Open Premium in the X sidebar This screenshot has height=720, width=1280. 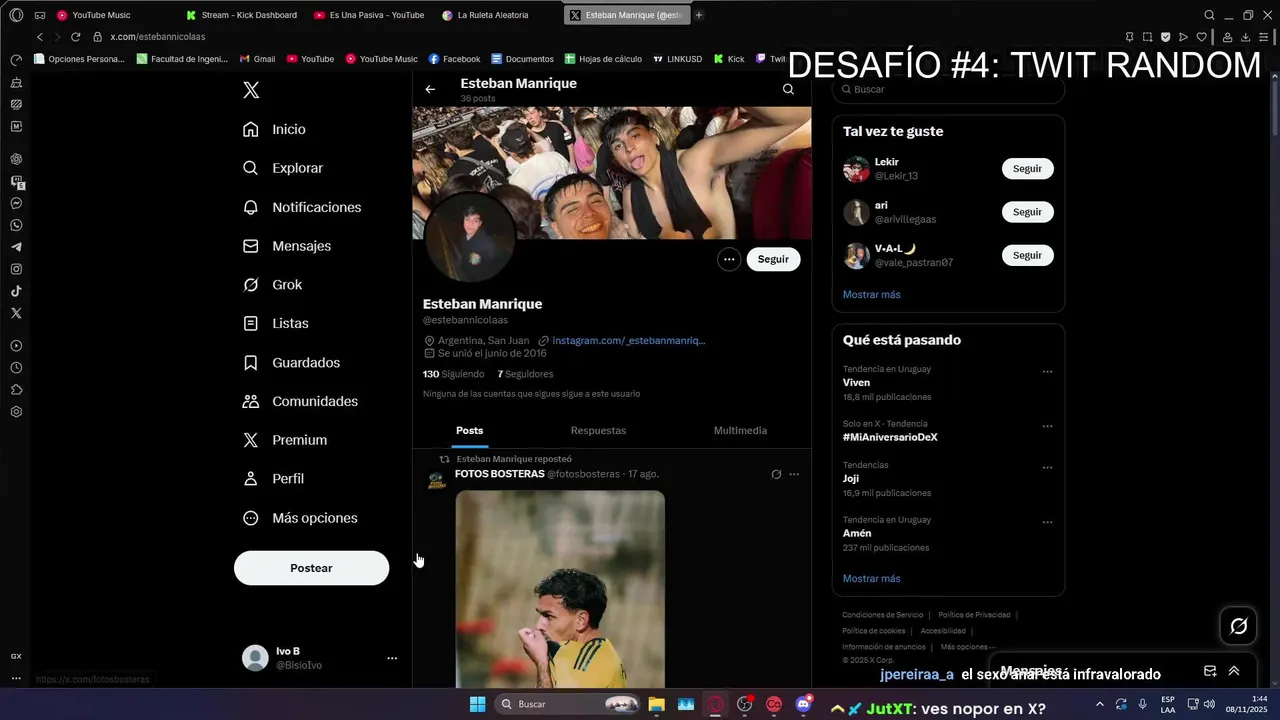tap(285, 440)
